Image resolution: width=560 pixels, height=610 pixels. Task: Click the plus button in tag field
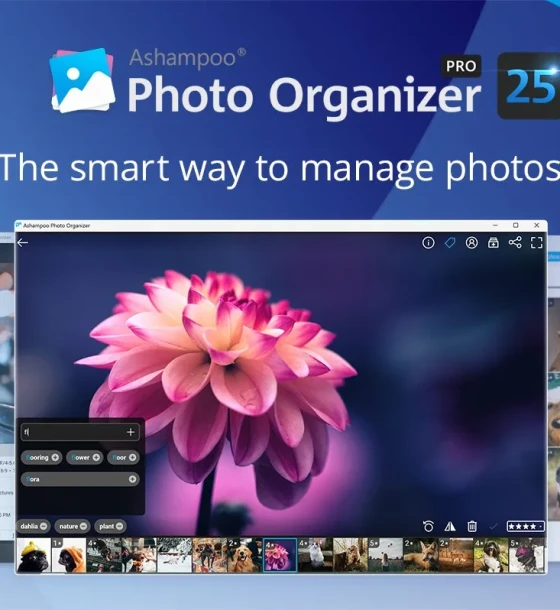coord(130,432)
